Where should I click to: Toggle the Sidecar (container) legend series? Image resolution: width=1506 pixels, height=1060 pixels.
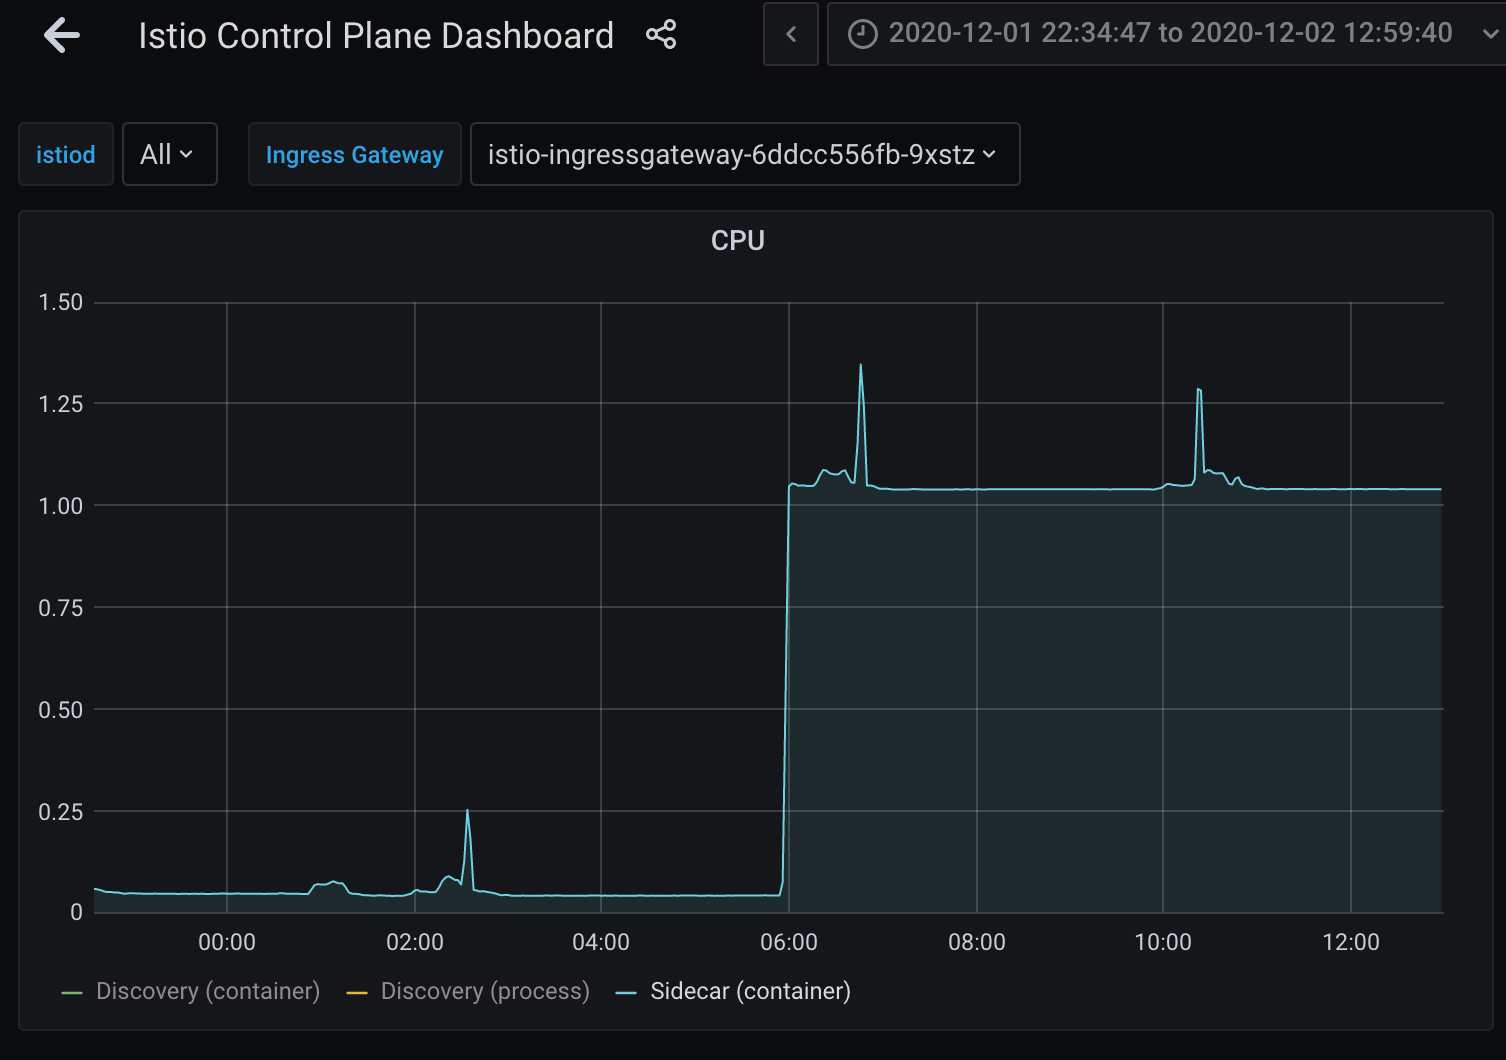[x=749, y=991]
